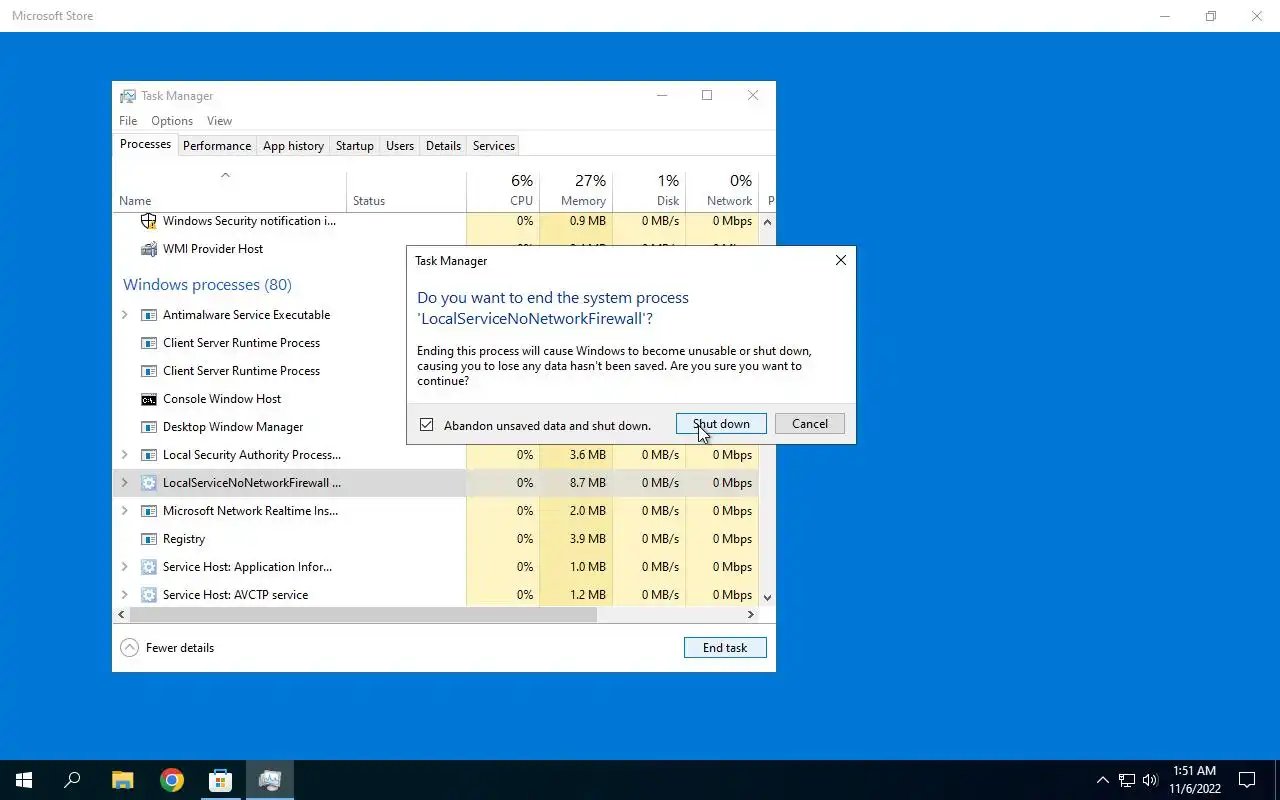The width and height of the screenshot is (1280, 800).
Task: Expand Service Host: Application Information row
Action: (x=125, y=567)
